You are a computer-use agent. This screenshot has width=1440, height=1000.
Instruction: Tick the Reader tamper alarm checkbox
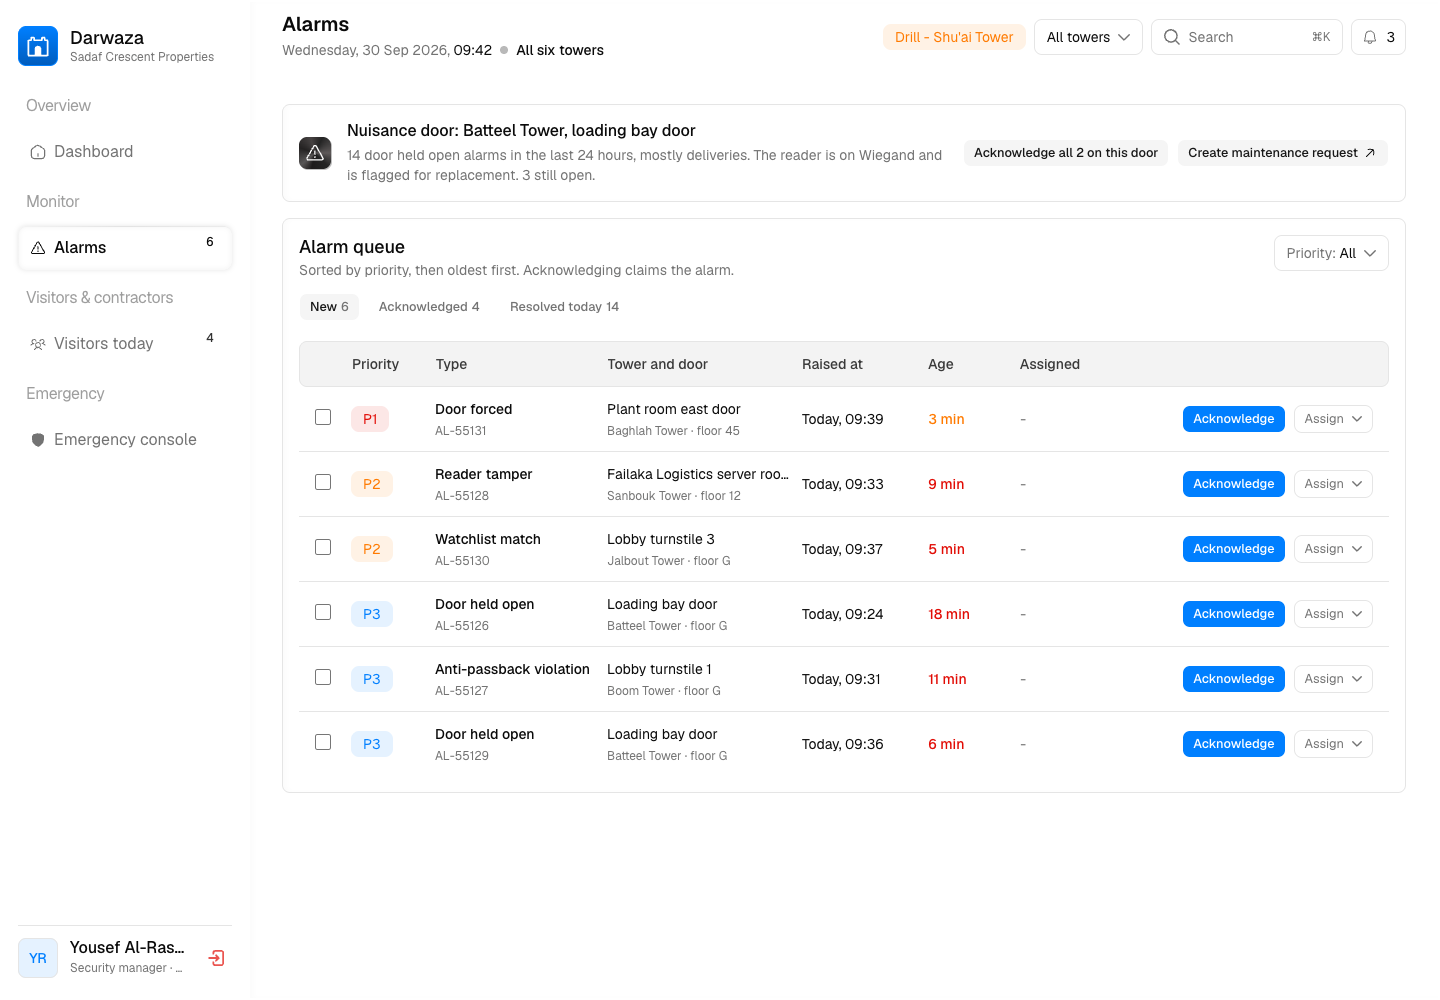point(323,482)
